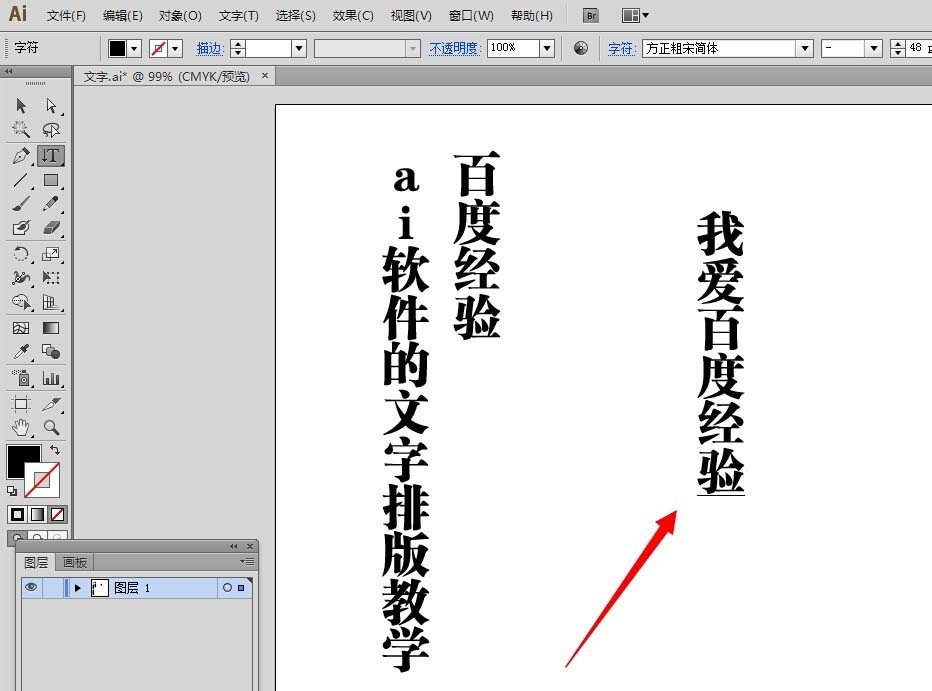The height and width of the screenshot is (691, 932).
Task: Open the Layers panel flyout menu
Action: point(247,561)
